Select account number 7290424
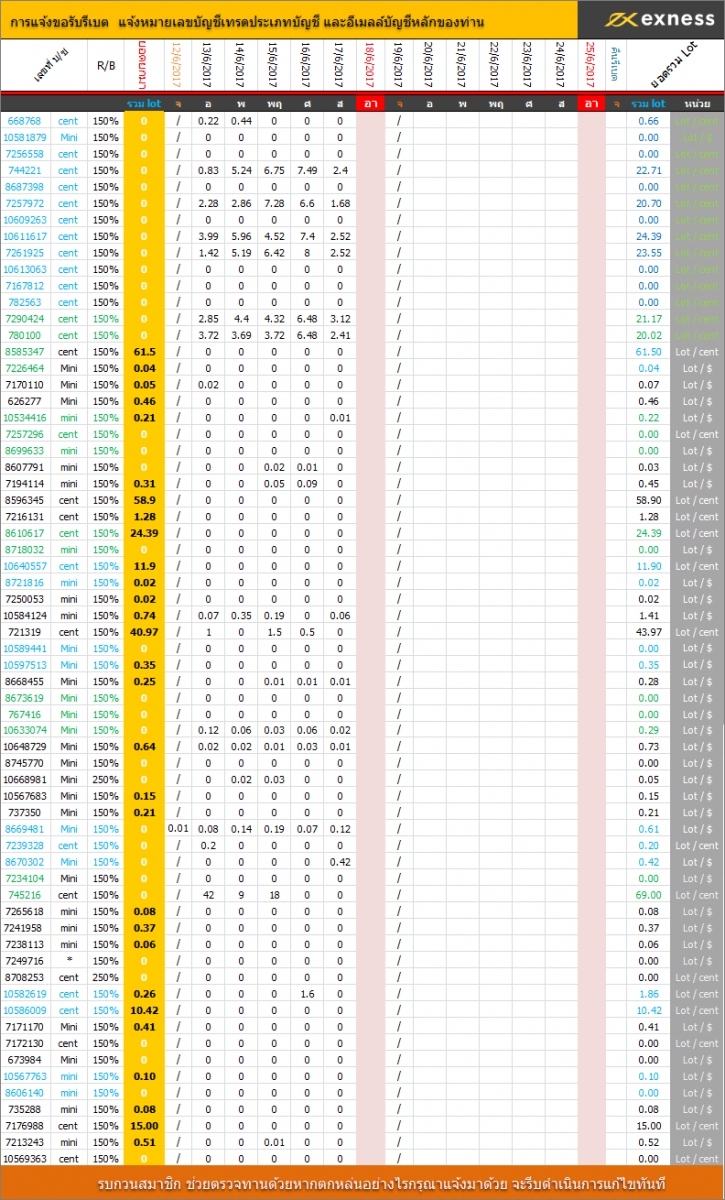The width and height of the screenshot is (725, 1200). coord(24,319)
